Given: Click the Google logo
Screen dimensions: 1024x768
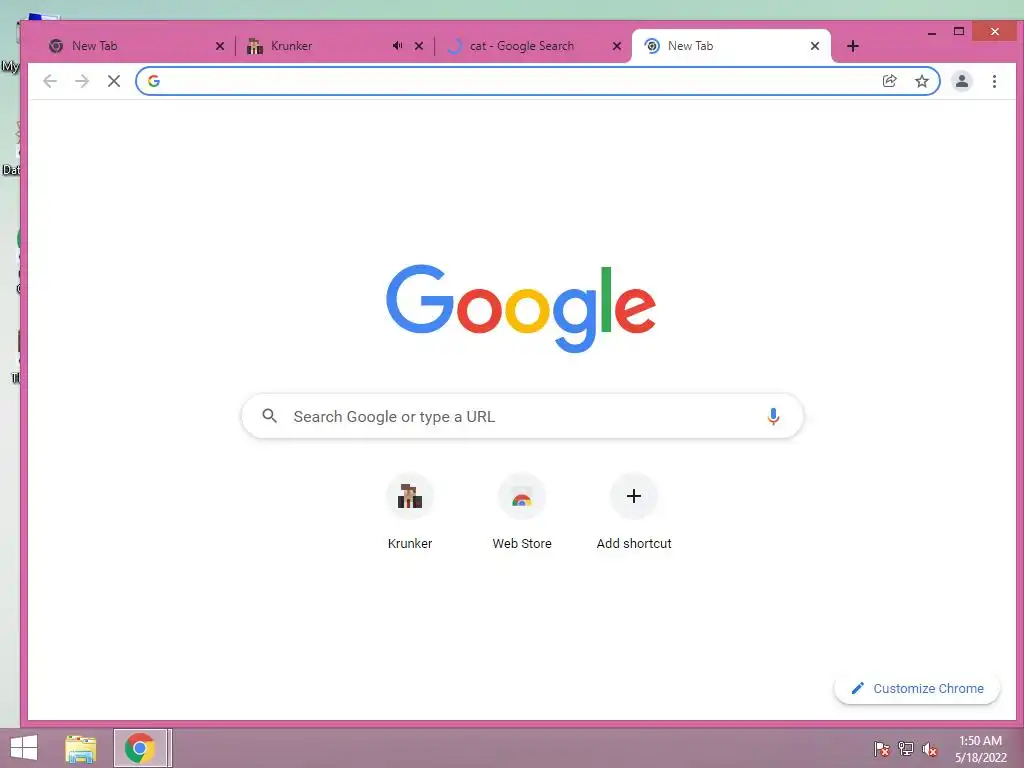Looking at the screenshot, I should point(520,308).
